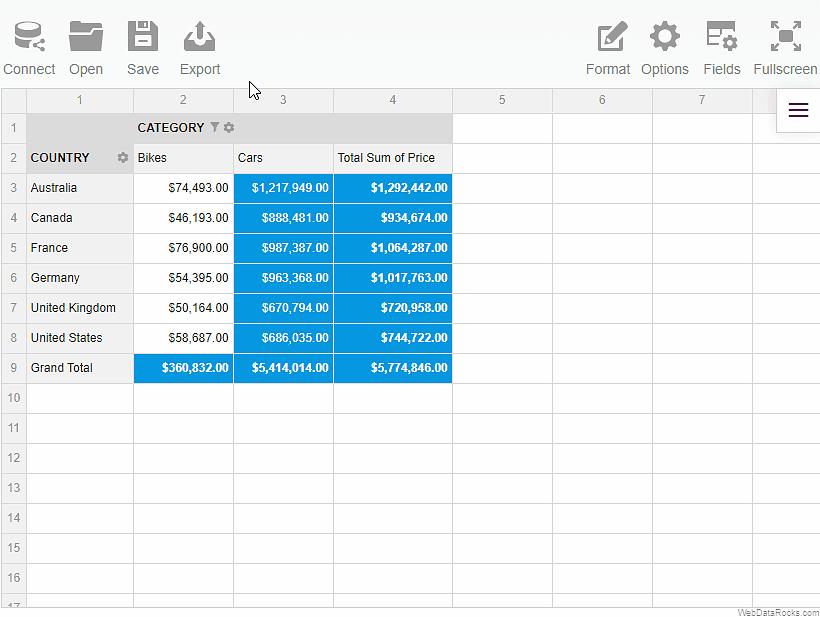The width and height of the screenshot is (820, 617).
Task: Select row number 10 header
Action: [x=14, y=398]
